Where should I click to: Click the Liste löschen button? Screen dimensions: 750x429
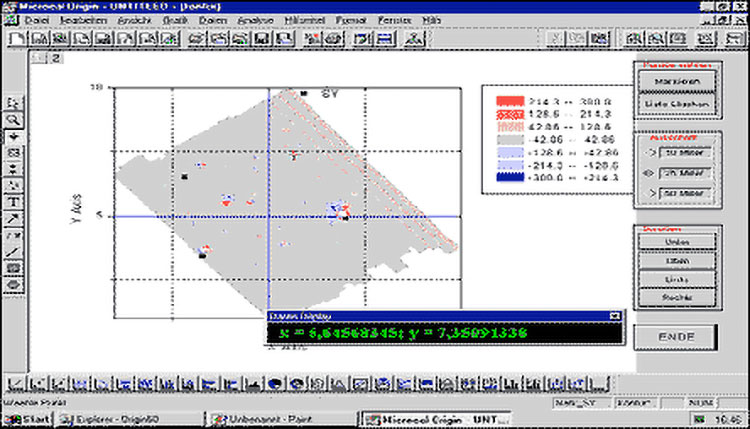click(x=677, y=104)
